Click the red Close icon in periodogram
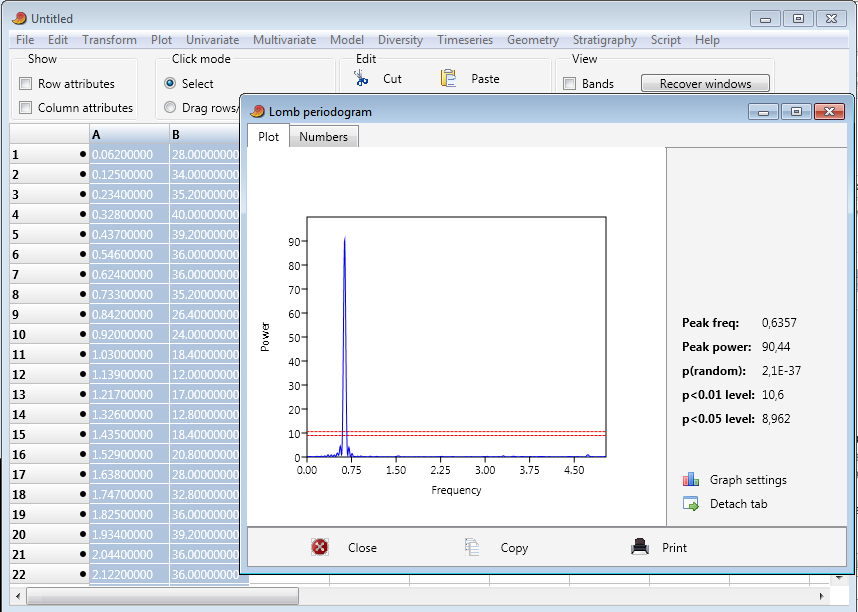 click(x=320, y=547)
